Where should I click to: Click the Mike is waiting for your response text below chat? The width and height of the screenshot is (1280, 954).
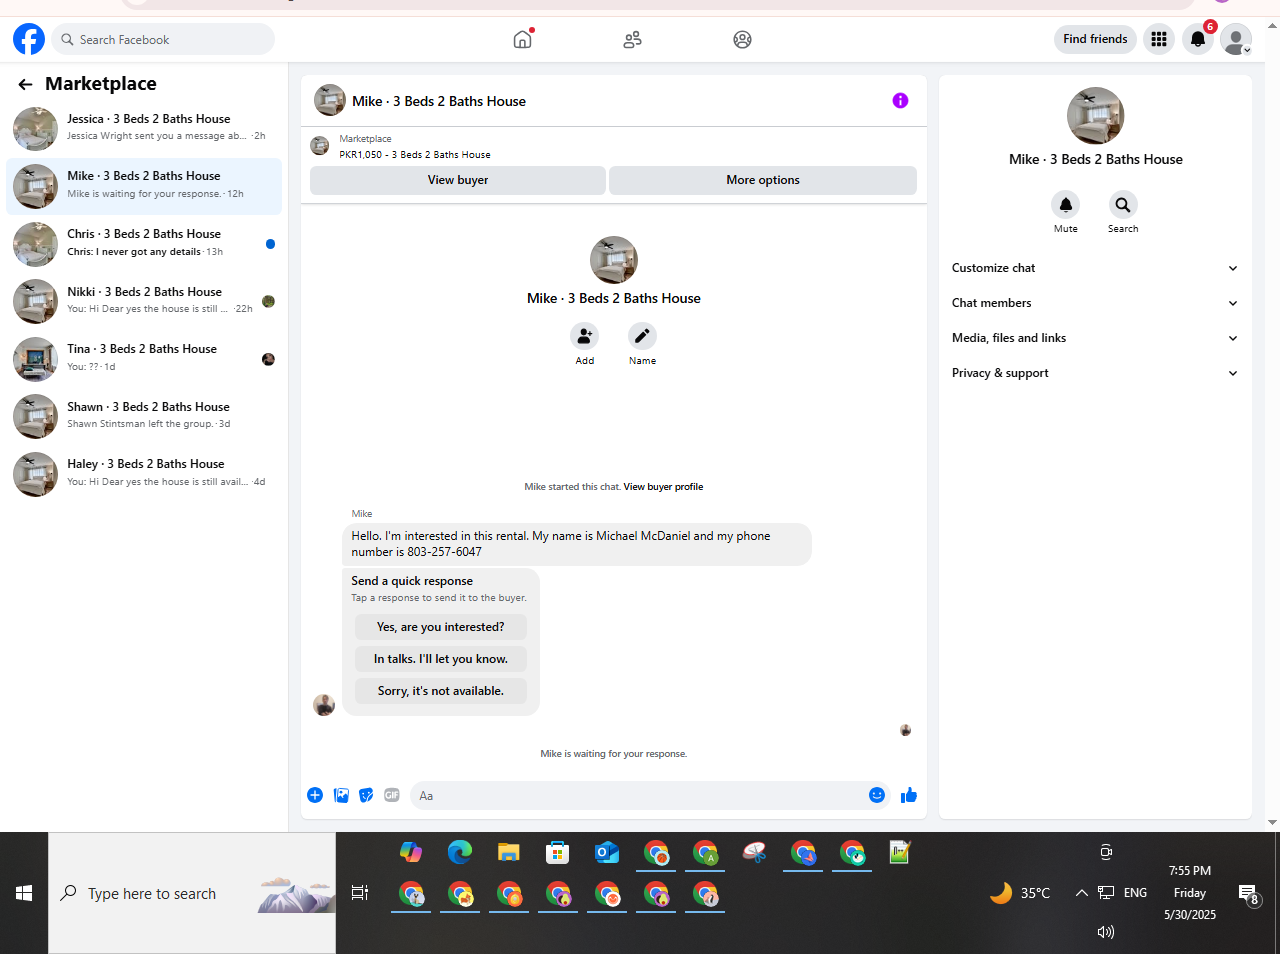614,754
